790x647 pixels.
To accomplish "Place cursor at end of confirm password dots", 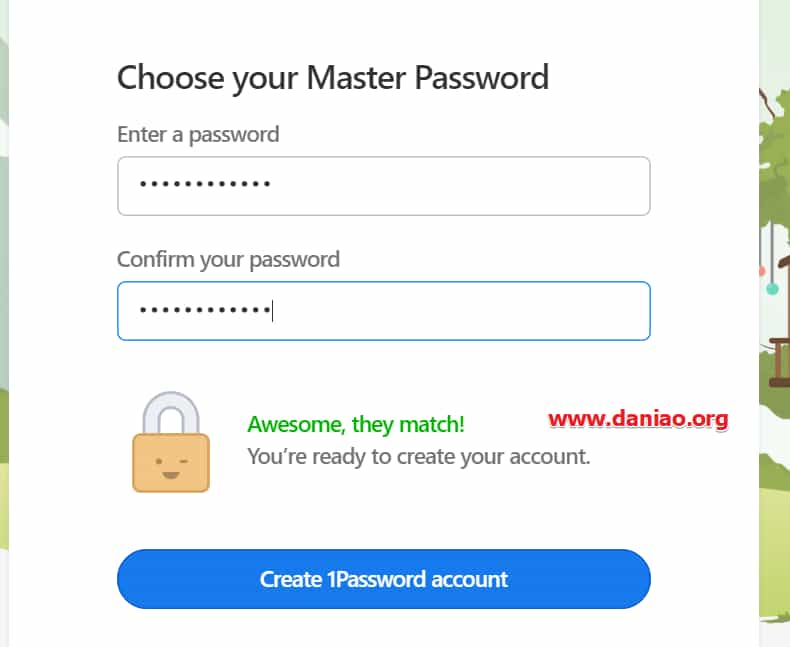I will click(273, 310).
